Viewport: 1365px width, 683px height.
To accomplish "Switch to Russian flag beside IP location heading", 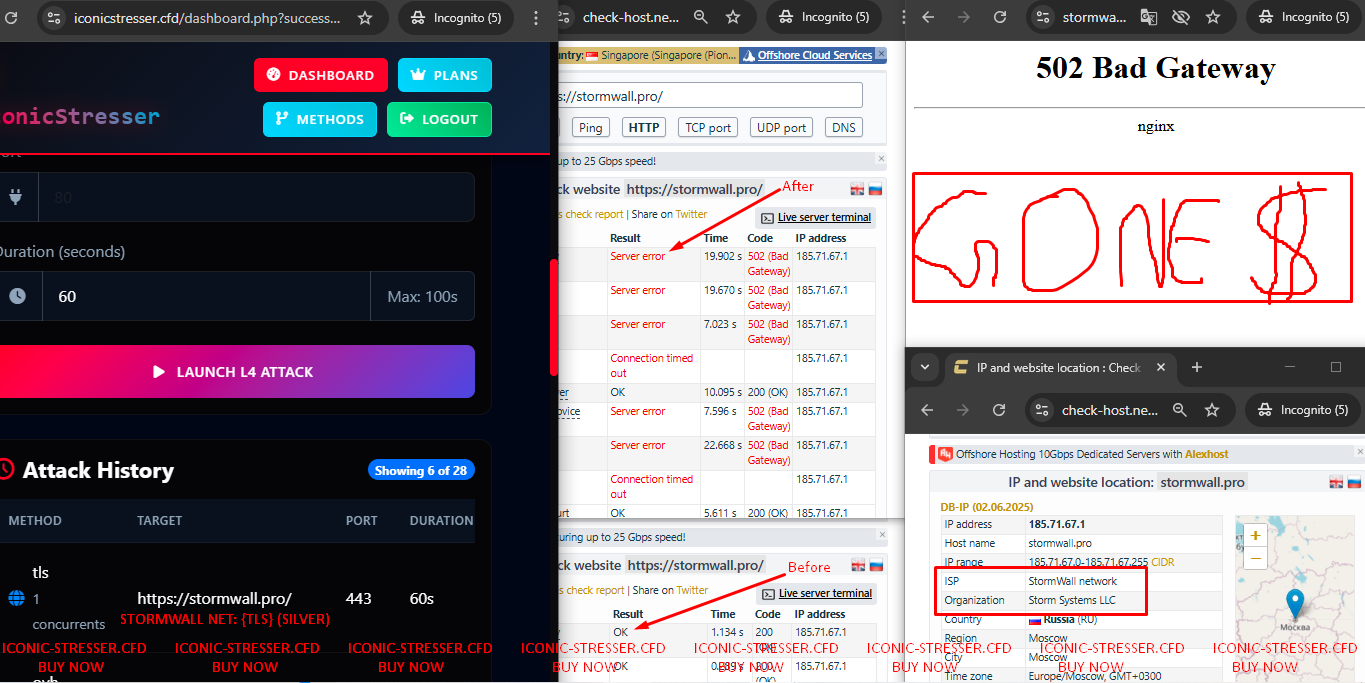I will tap(1353, 482).
